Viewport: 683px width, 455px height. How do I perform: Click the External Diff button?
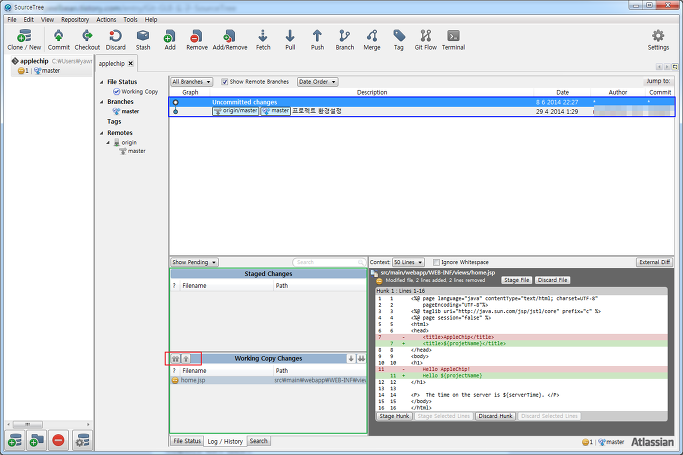(654, 262)
